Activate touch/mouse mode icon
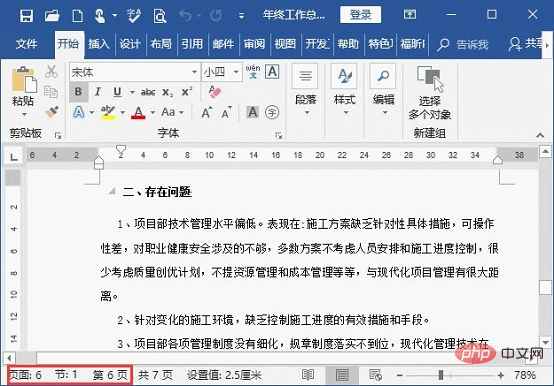The width and height of the screenshot is (554, 386). 100,16
